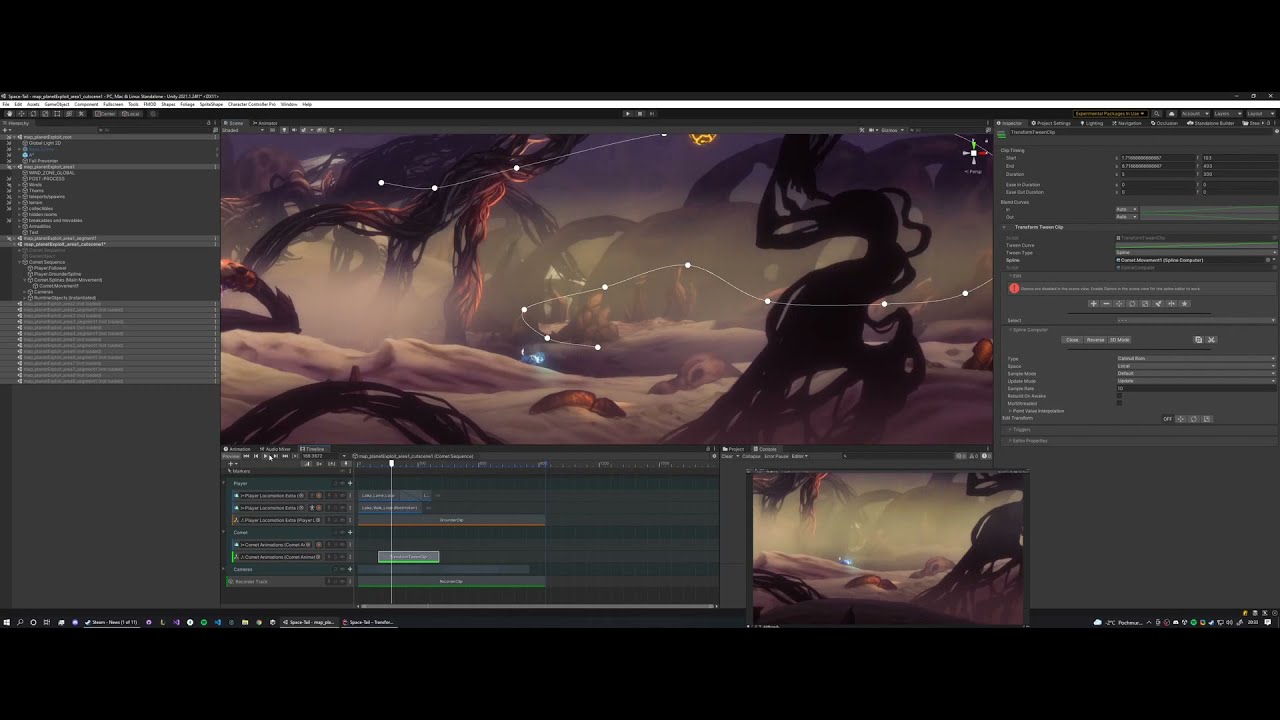Screen dimensions: 1280x720
Task: Click the spline Close button
Action: point(1072,340)
